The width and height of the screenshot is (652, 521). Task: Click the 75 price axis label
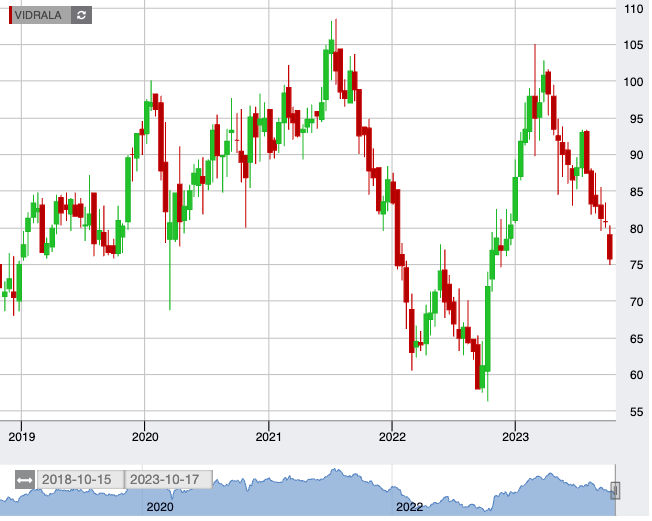(637, 265)
